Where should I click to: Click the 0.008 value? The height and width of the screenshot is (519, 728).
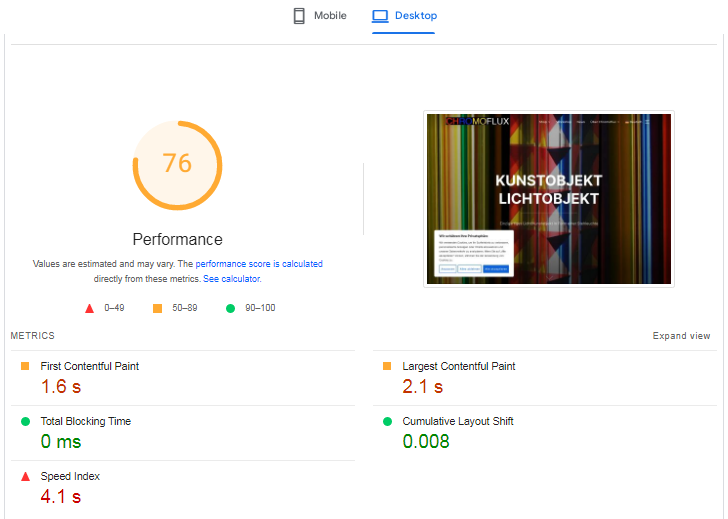[426, 441]
